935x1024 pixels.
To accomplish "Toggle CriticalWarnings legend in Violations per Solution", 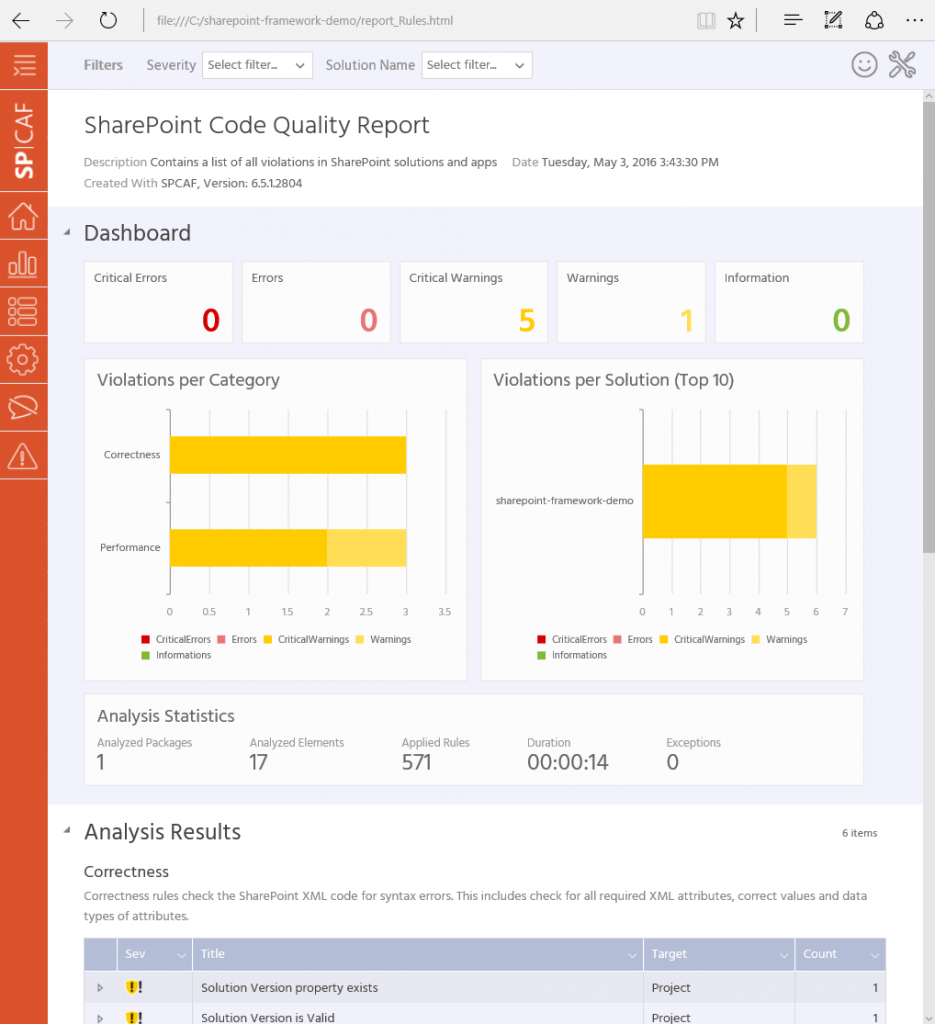I will (x=703, y=639).
